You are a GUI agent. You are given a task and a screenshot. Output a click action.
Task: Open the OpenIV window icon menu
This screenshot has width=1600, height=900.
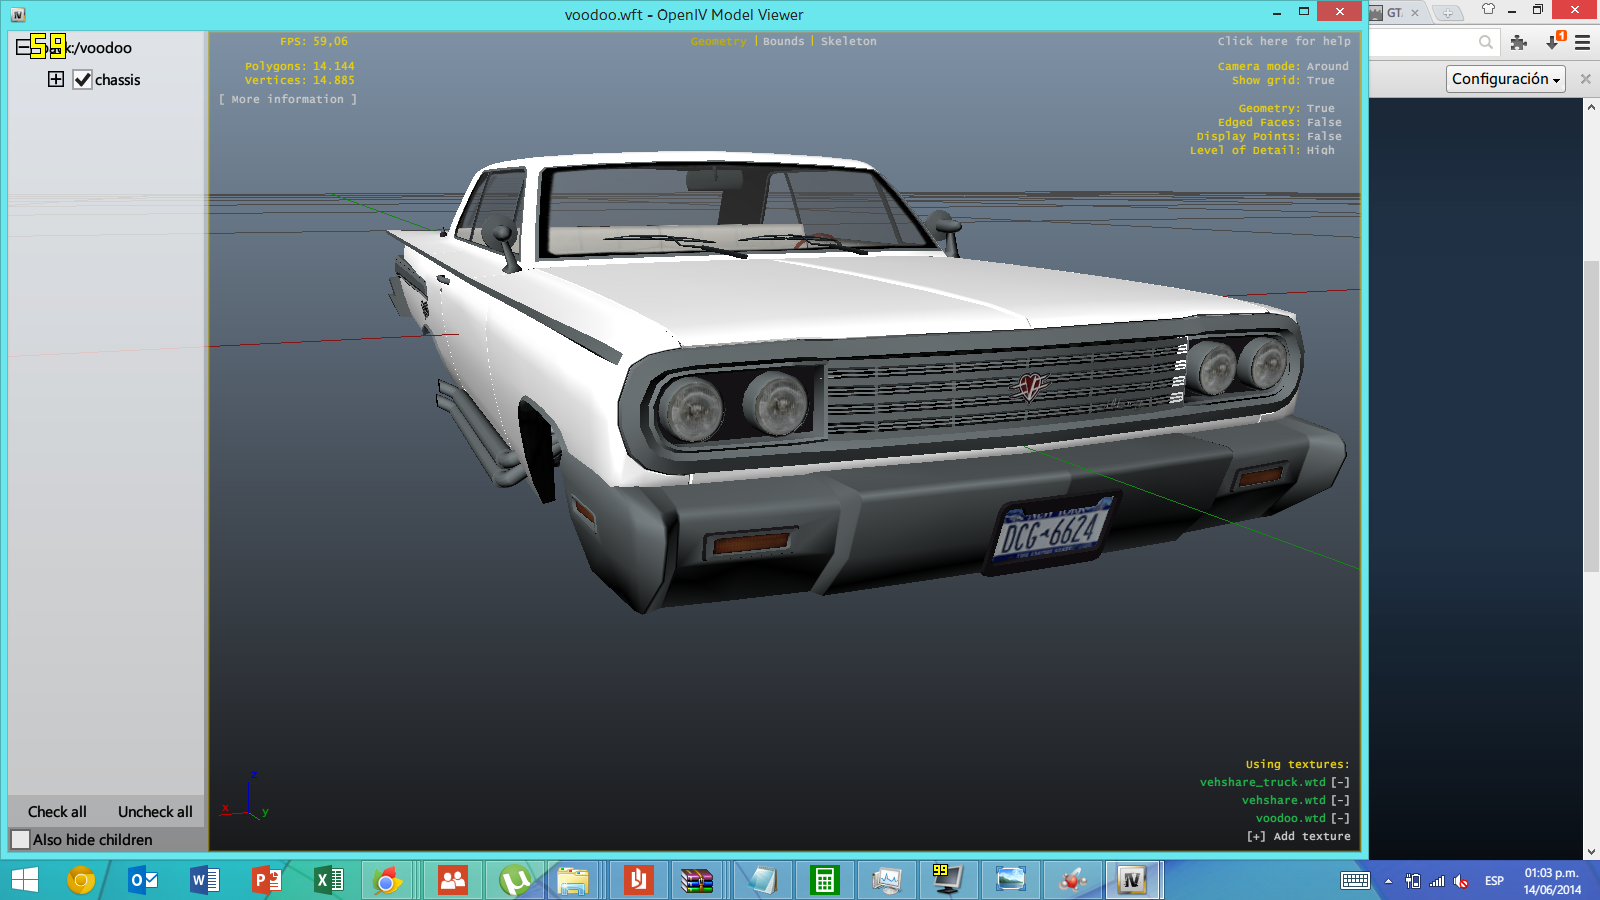click(18, 14)
